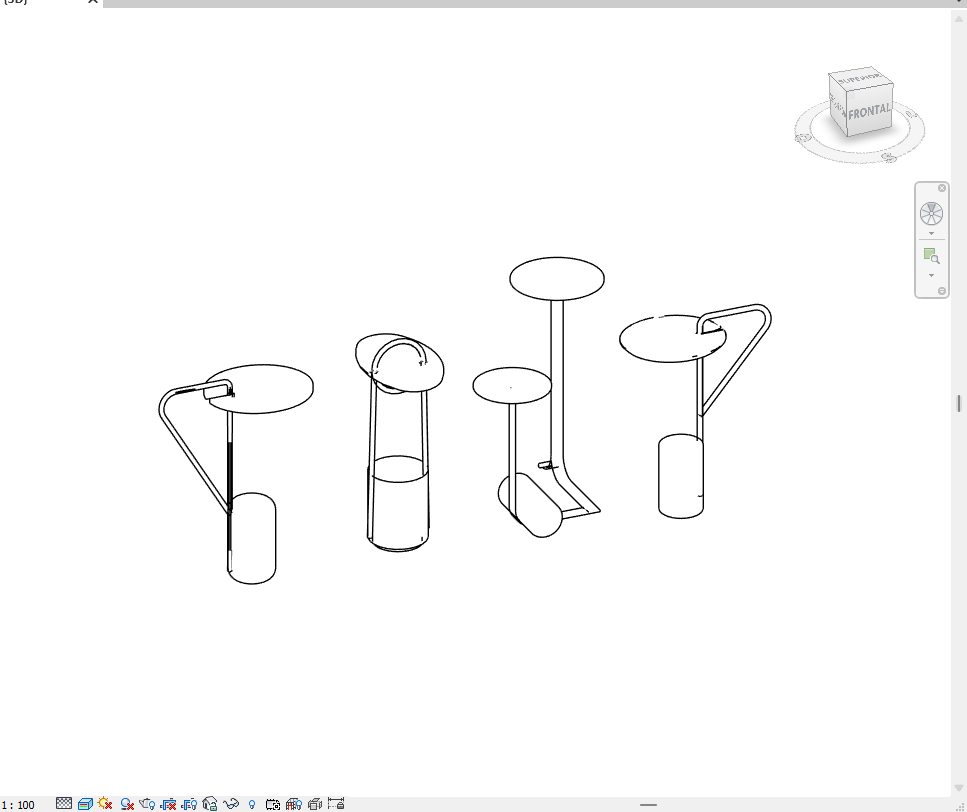
Task: Click the horizontal scrollbar thumb
Action: [648, 805]
